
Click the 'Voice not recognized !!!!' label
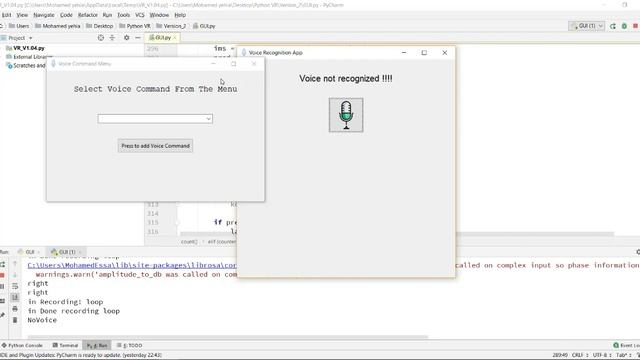tap(346, 78)
